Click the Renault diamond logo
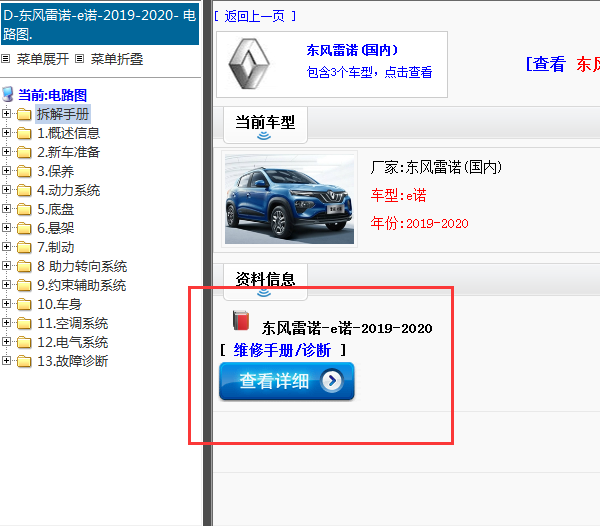Viewport: 600px width, 526px height. 249,64
